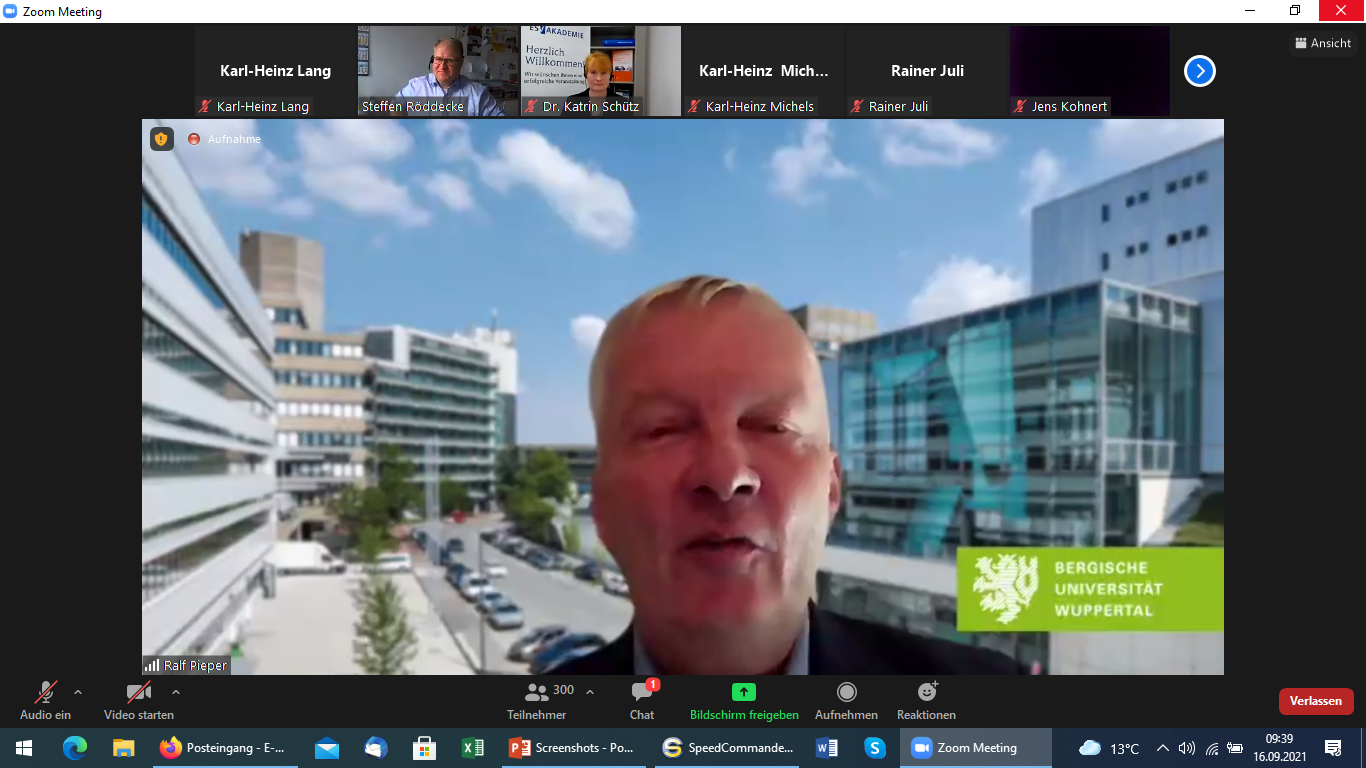Open the Ansicht view menu
Viewport: 1366px width, 768px height.
point(1323,43)
